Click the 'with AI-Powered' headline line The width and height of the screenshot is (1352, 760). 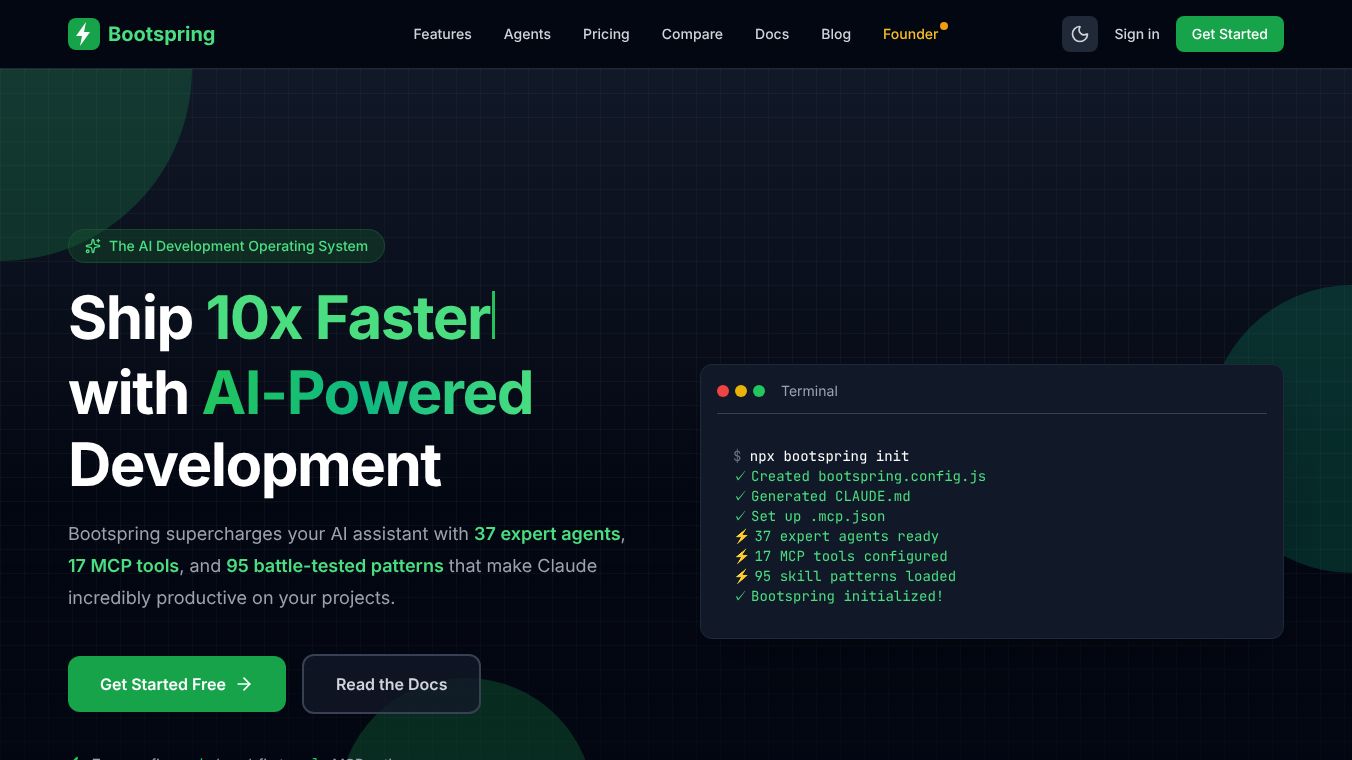click(300, 392)
